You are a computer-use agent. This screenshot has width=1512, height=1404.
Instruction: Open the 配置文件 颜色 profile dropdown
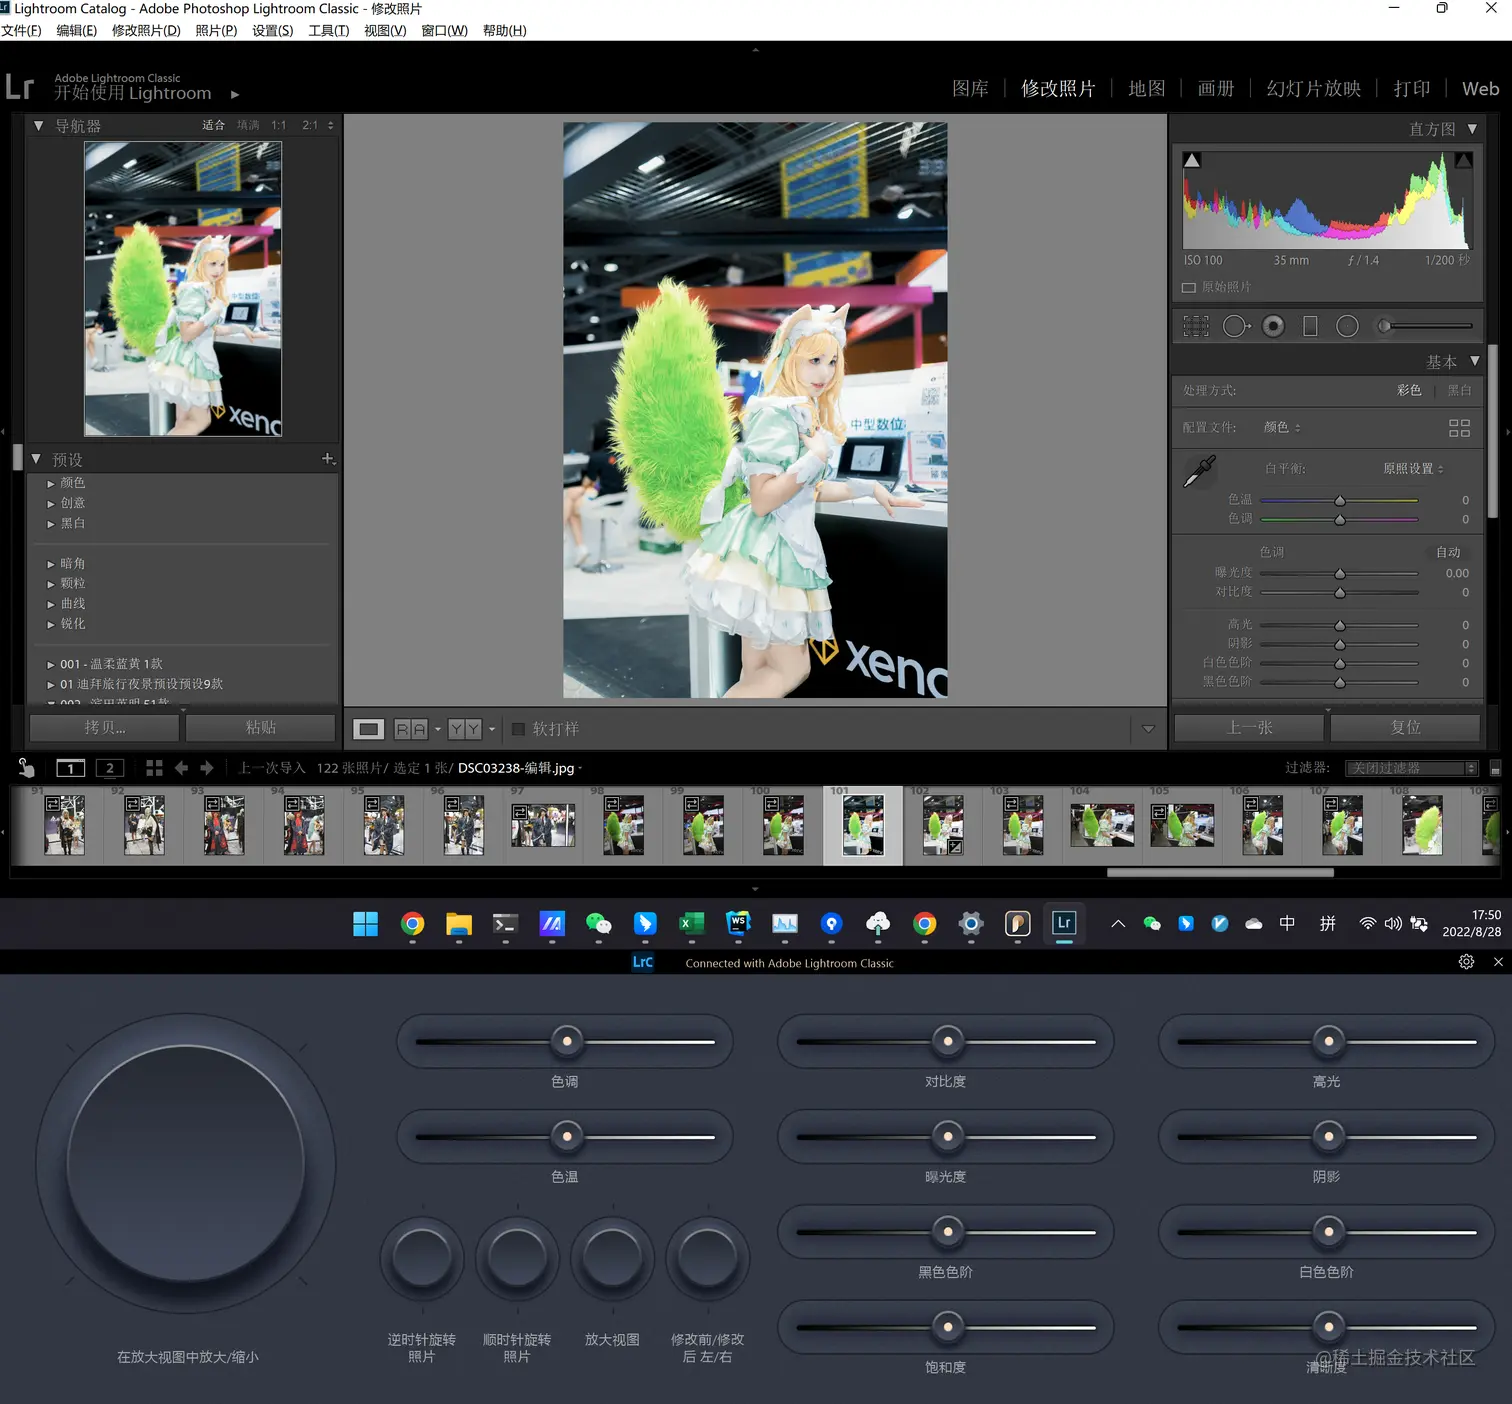click(1282, 427)
